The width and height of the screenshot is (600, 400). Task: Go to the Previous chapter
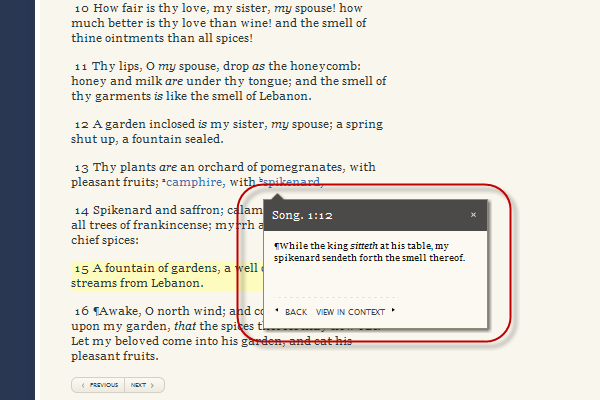click(x=98, y=384)
